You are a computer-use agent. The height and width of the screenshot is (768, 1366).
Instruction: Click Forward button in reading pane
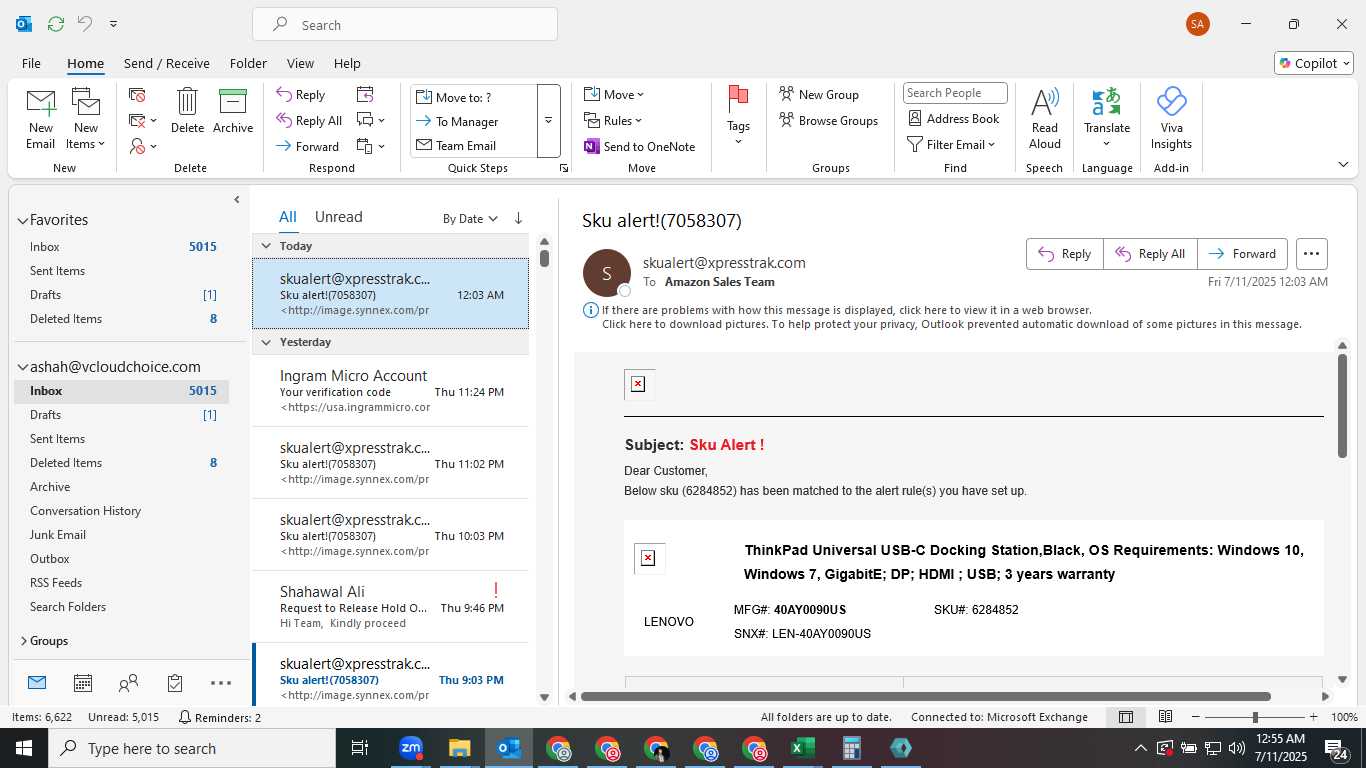tap(1242, 254)
